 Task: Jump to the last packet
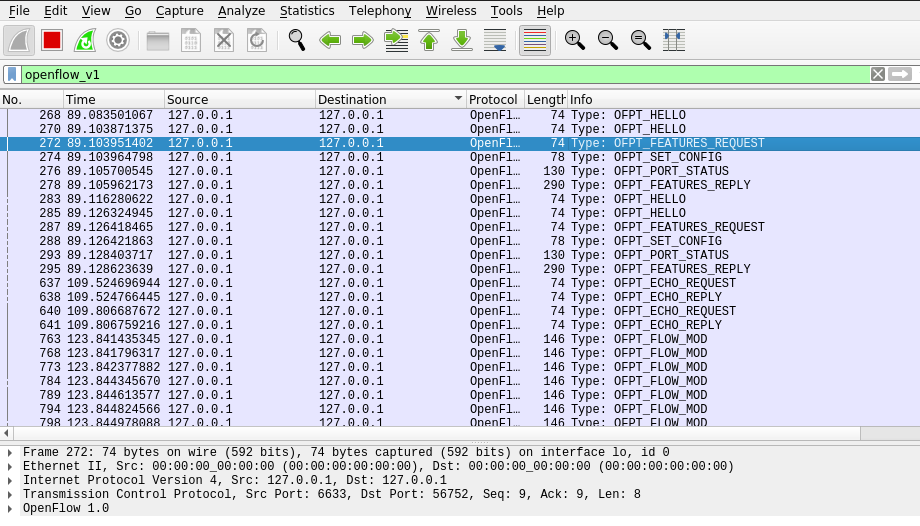click(462, 40)
